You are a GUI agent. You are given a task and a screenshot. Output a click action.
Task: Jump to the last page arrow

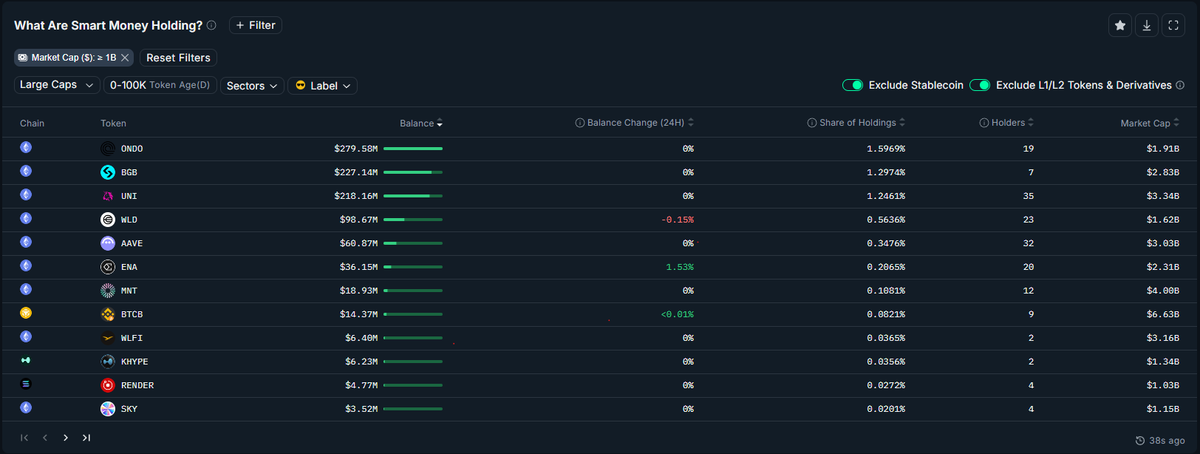coord(87,438)
